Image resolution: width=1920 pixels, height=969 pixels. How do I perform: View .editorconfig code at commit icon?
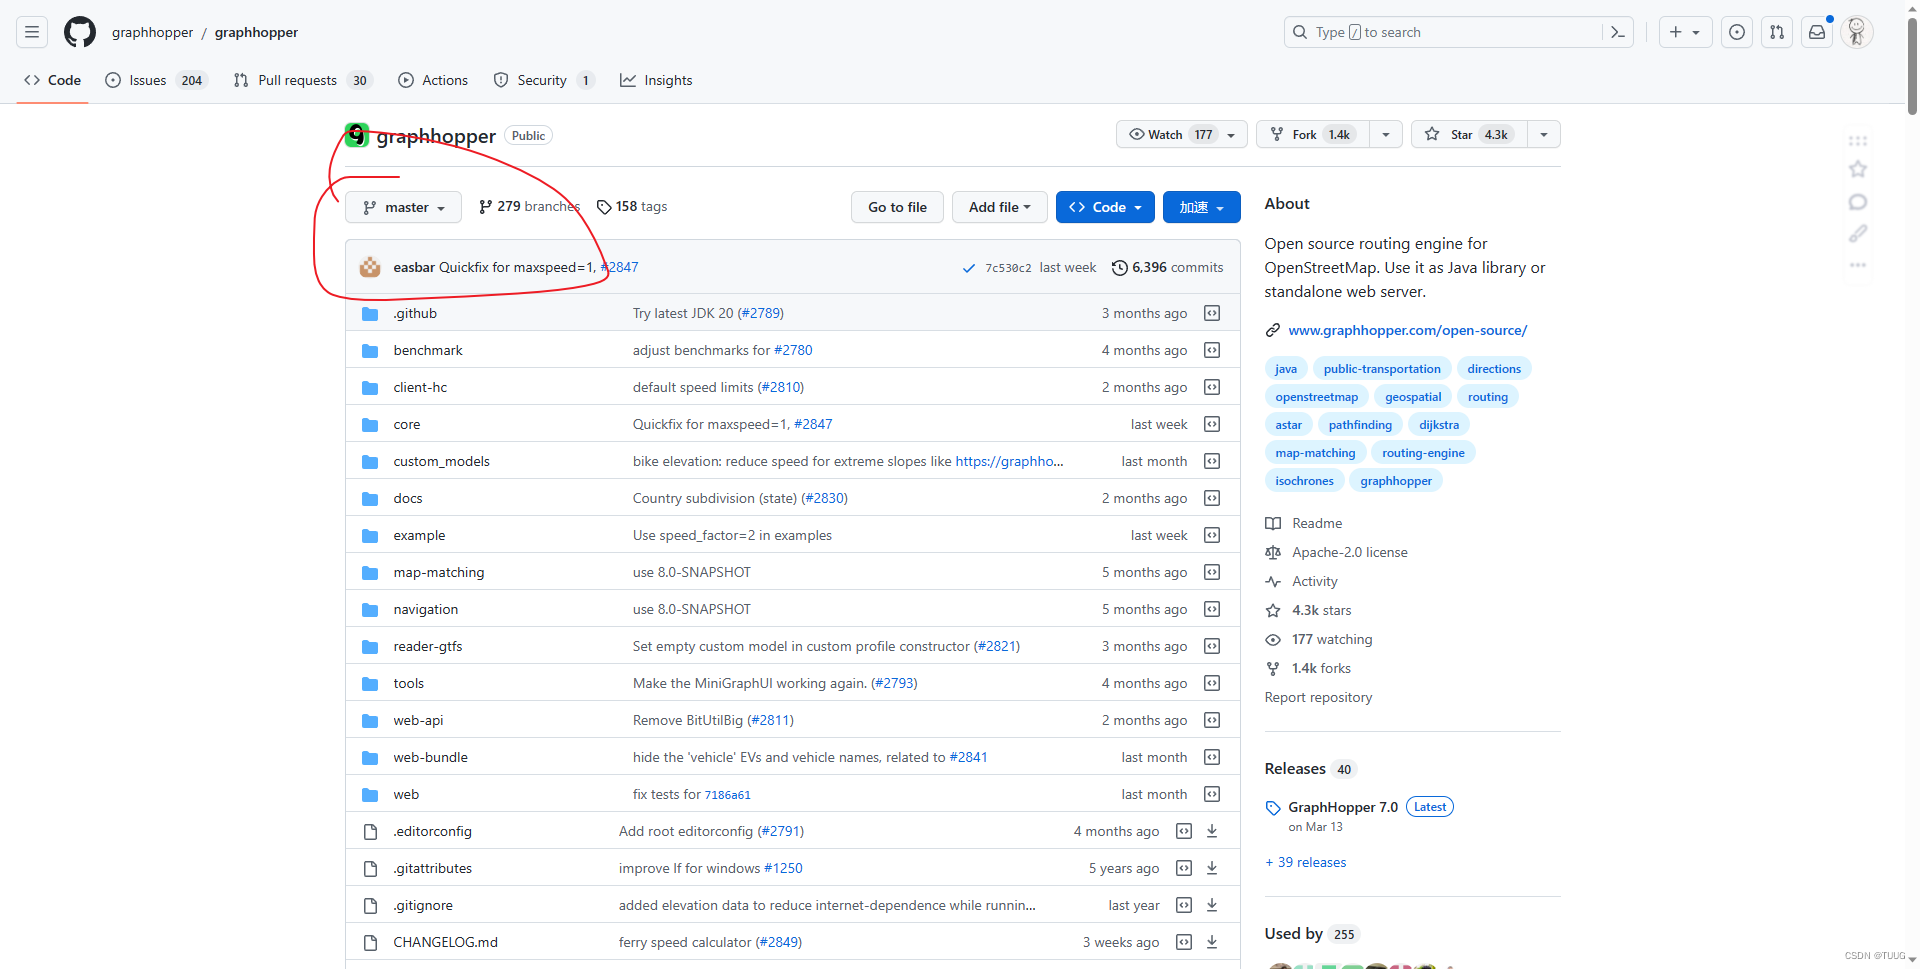(x=1184, y=831)
